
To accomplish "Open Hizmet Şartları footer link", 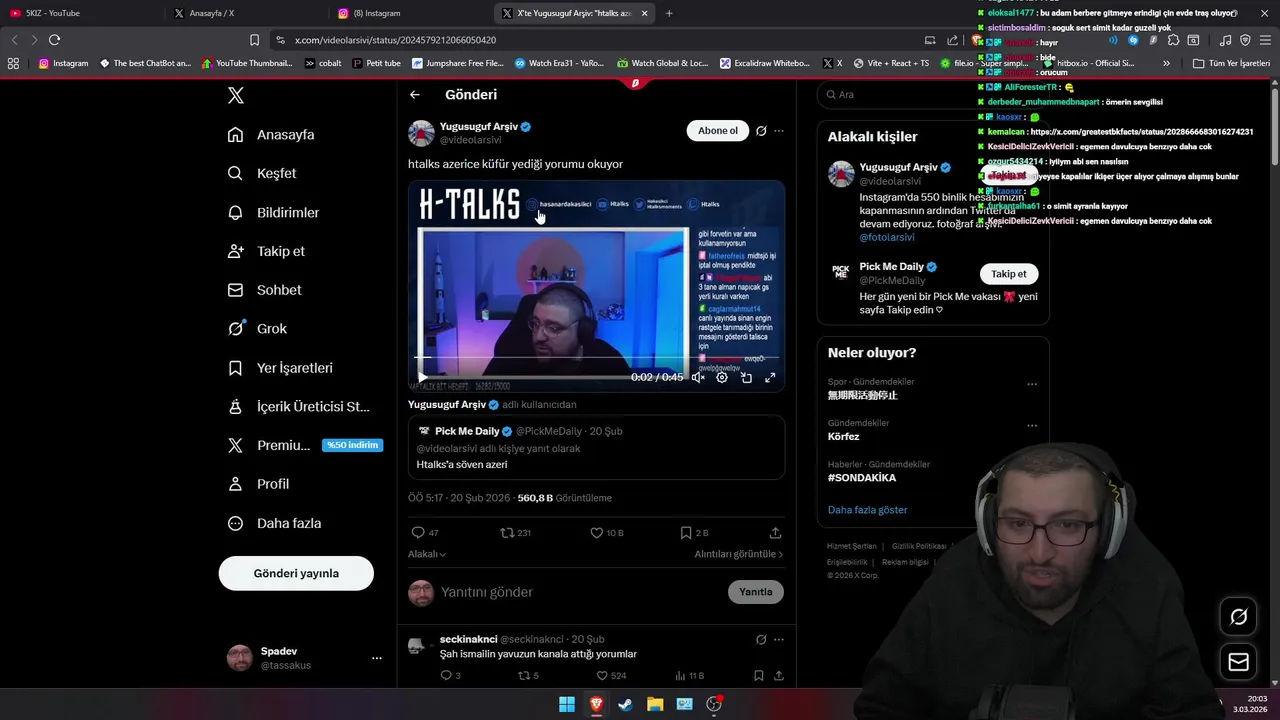I will 852,546.
